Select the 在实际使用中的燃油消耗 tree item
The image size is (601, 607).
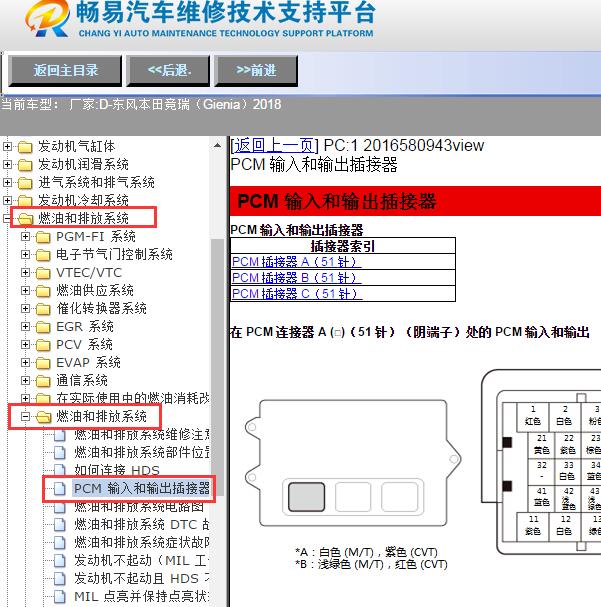[x=133, y=398]
